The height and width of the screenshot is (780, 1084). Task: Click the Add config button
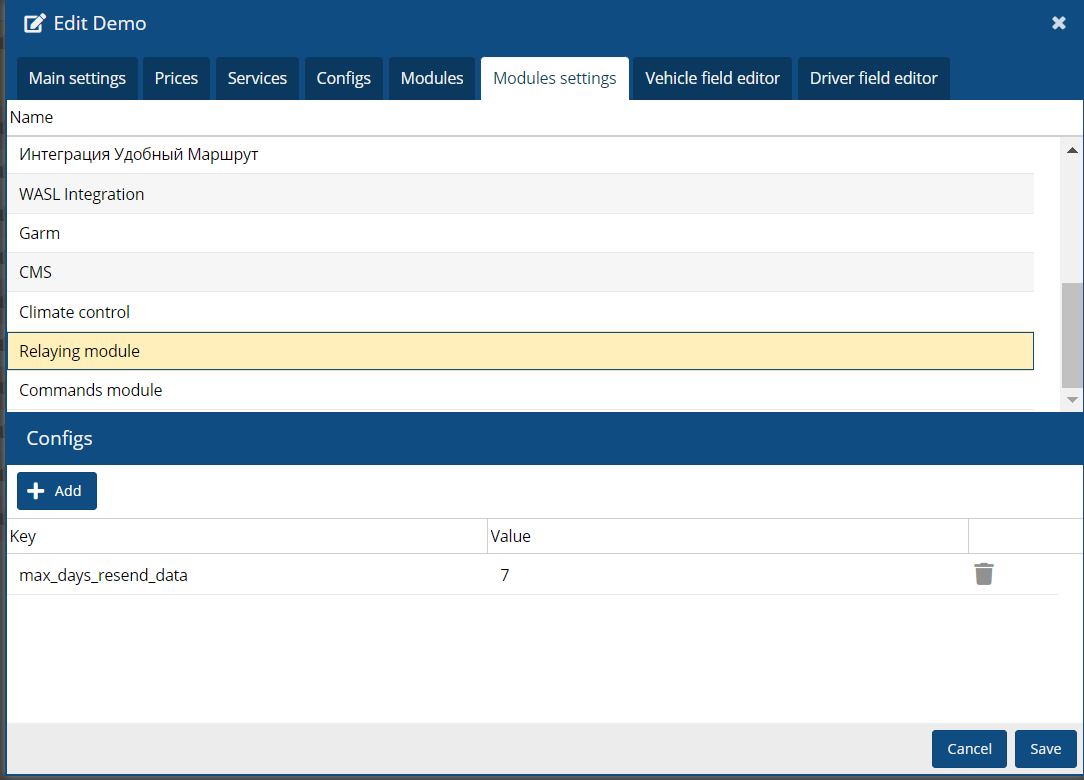[x=57, y=491]
